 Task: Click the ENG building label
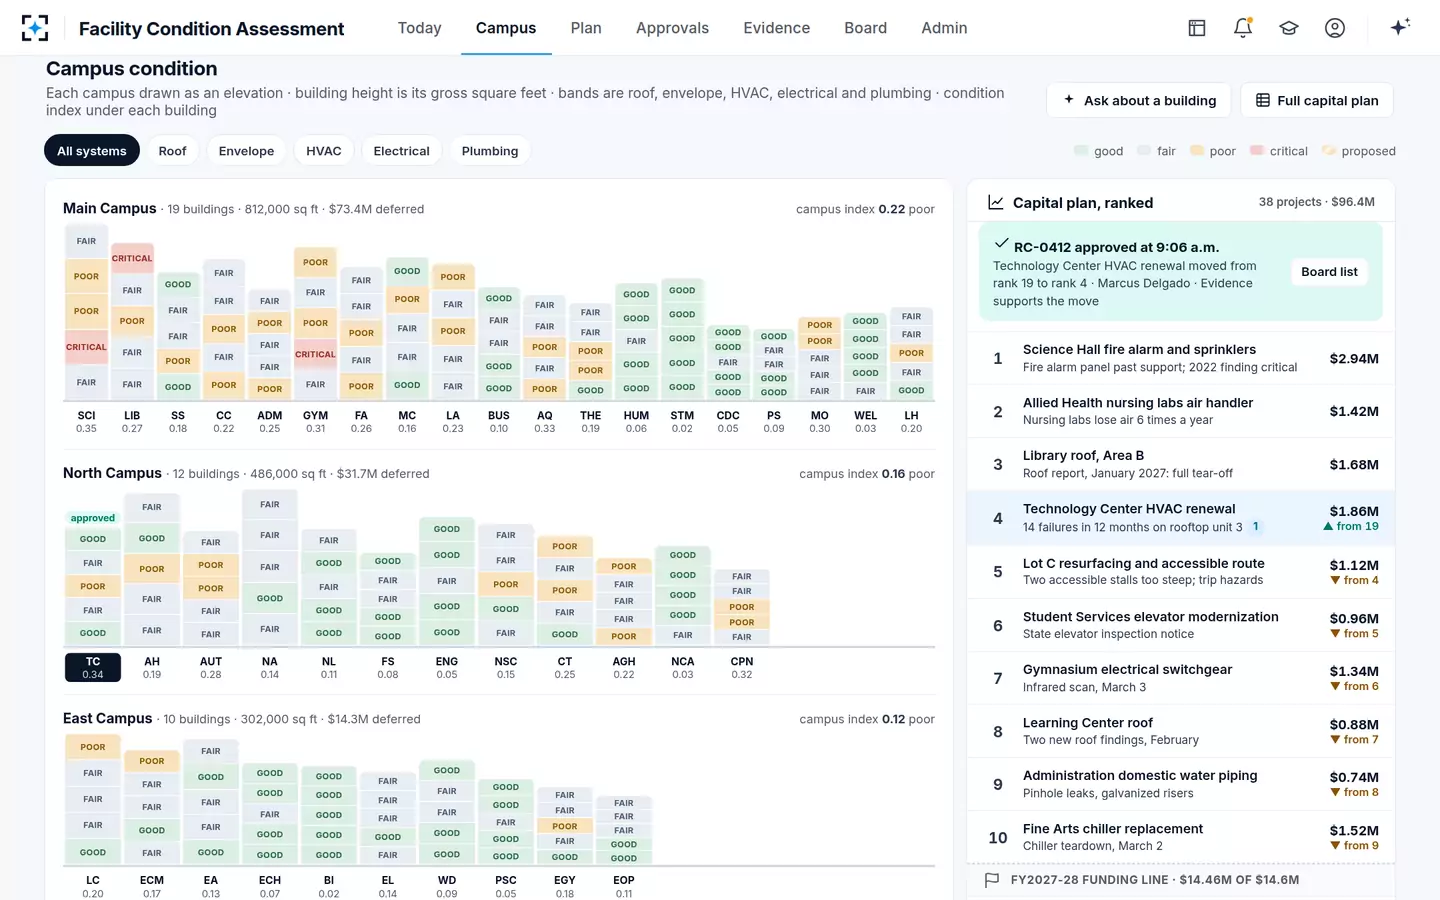pos(447,667)
